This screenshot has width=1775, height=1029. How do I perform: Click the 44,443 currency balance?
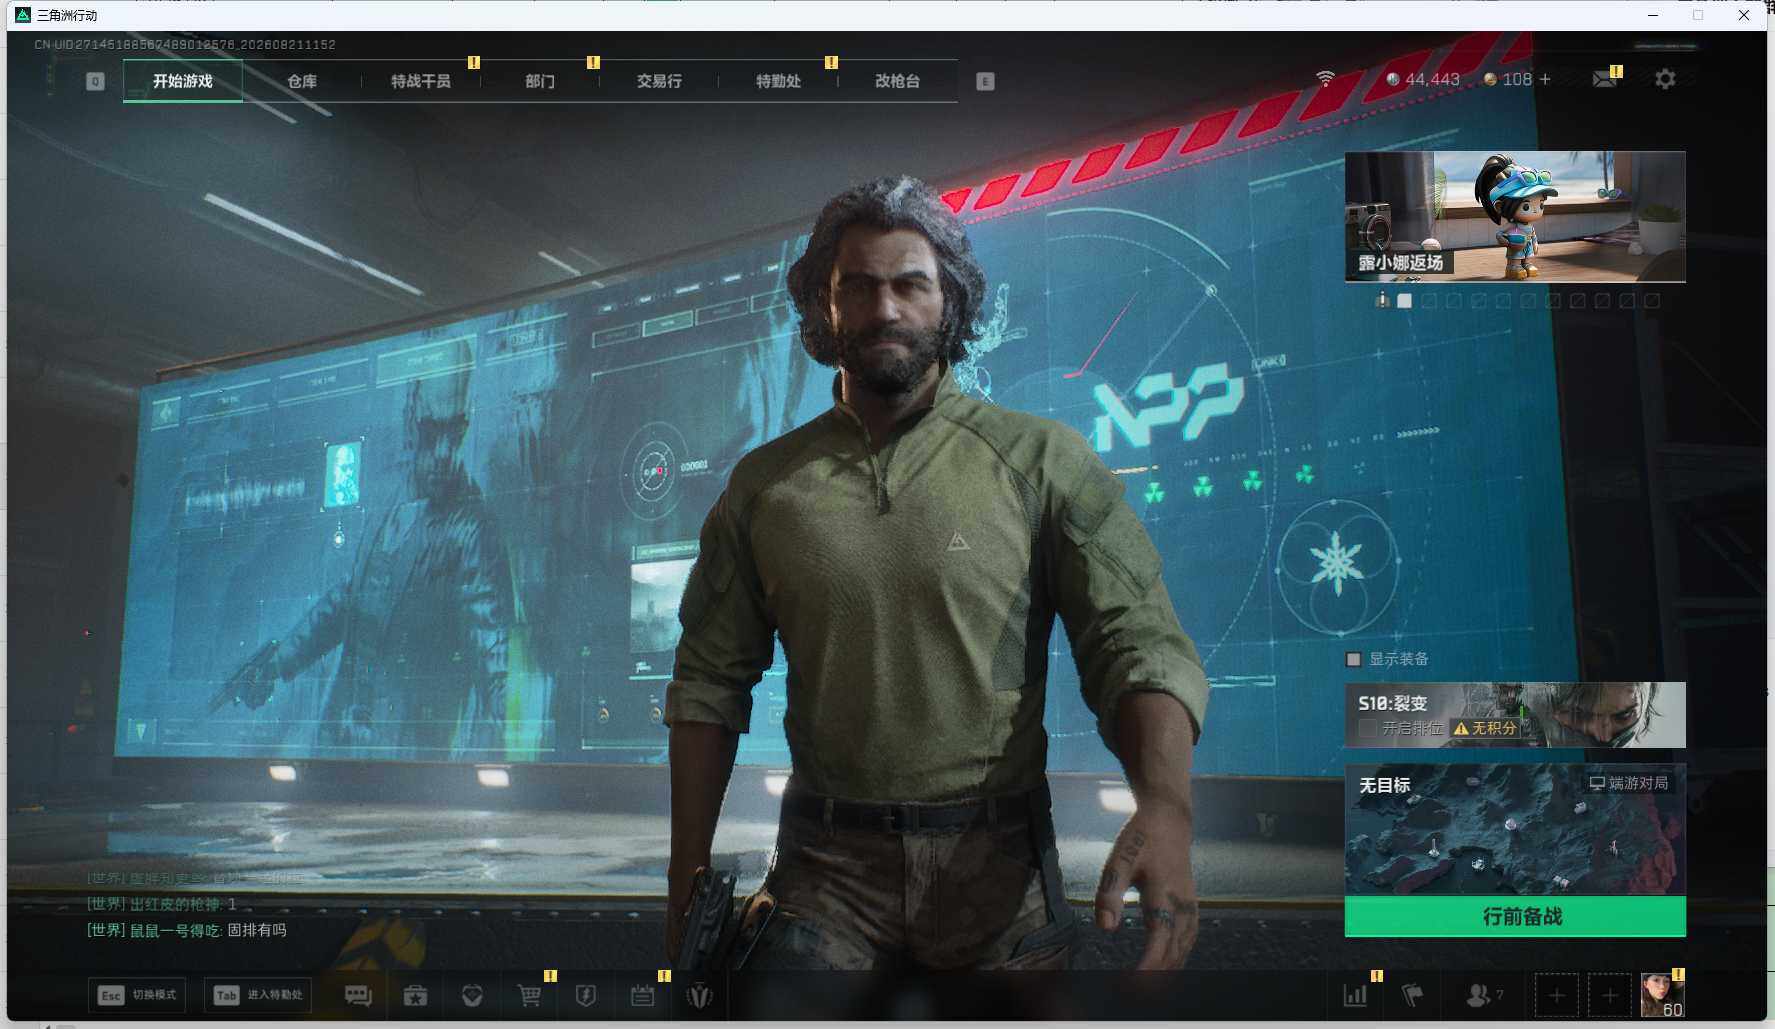1432,79
